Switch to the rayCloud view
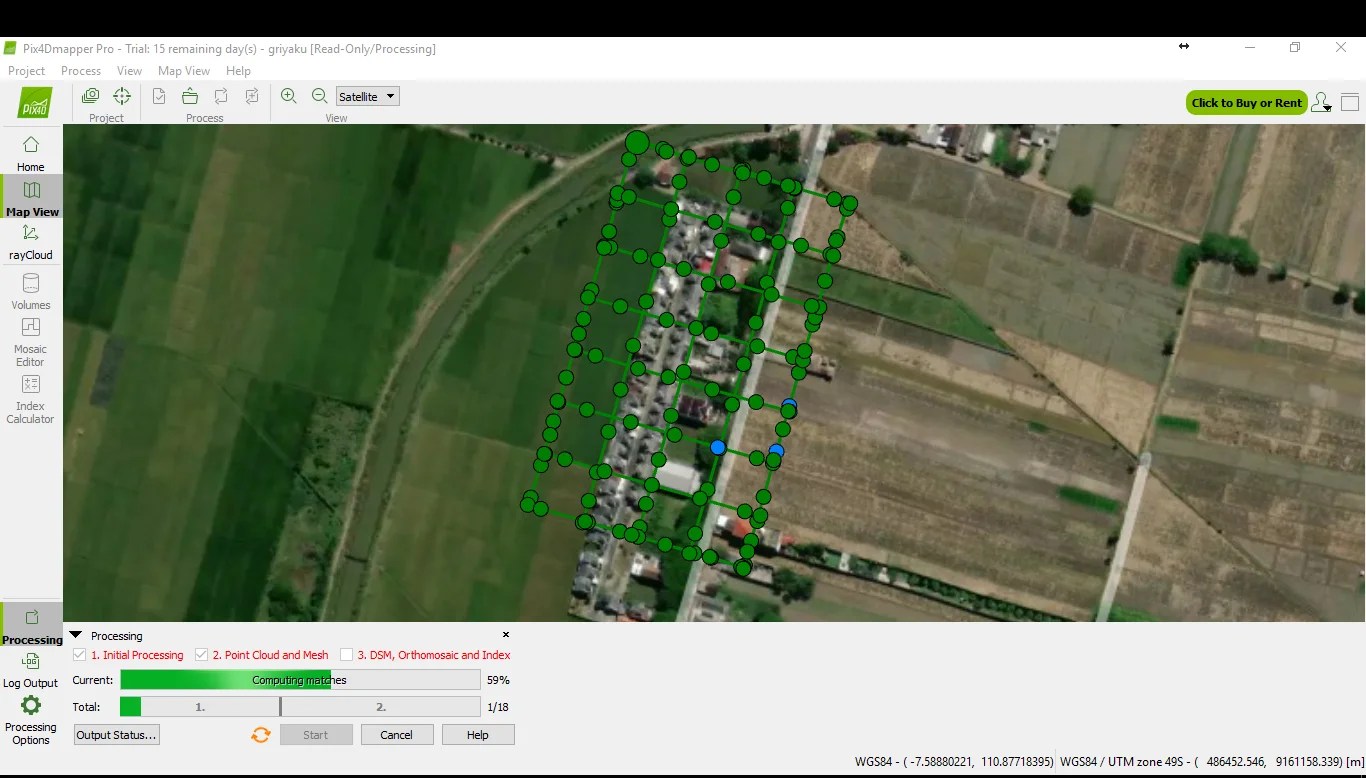 (x=31, y=242)
